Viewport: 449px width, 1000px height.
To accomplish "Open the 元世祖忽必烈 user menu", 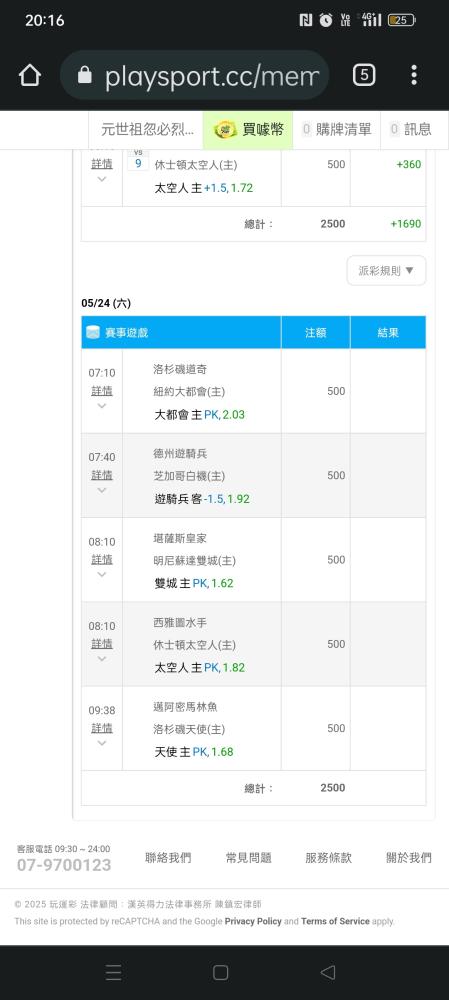I will pos(147,130).
